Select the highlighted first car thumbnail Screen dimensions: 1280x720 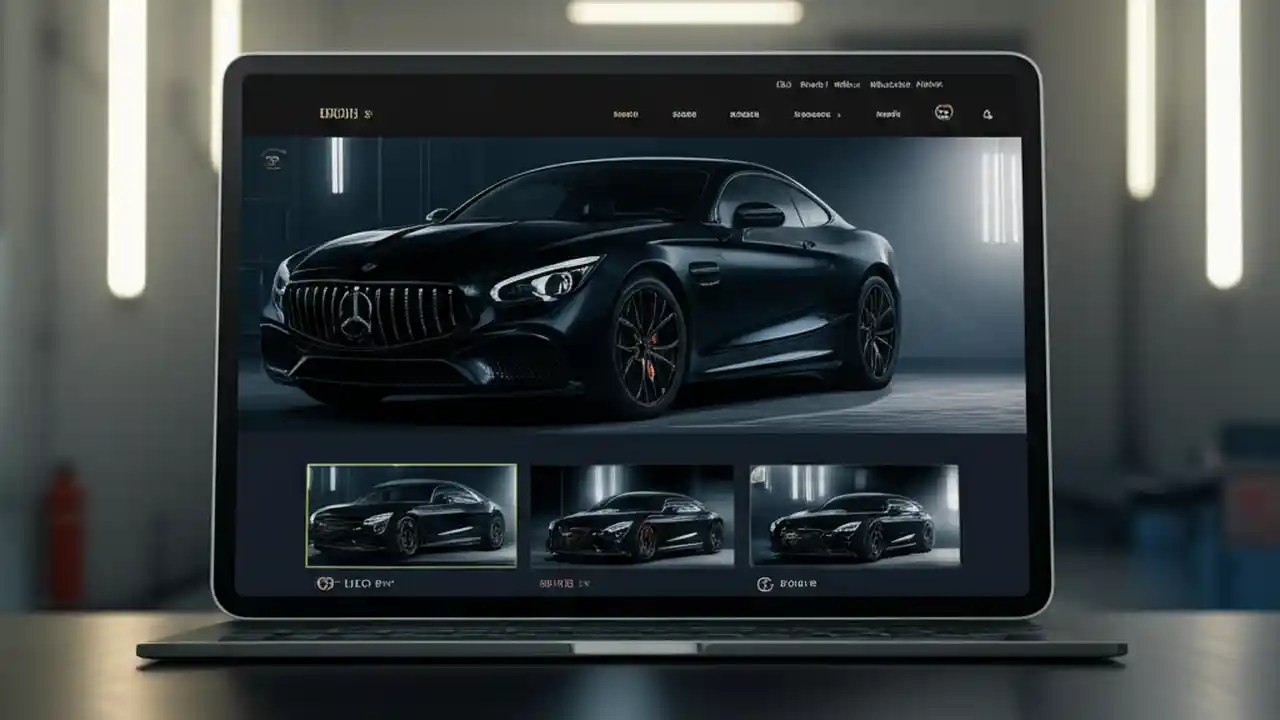410,515
